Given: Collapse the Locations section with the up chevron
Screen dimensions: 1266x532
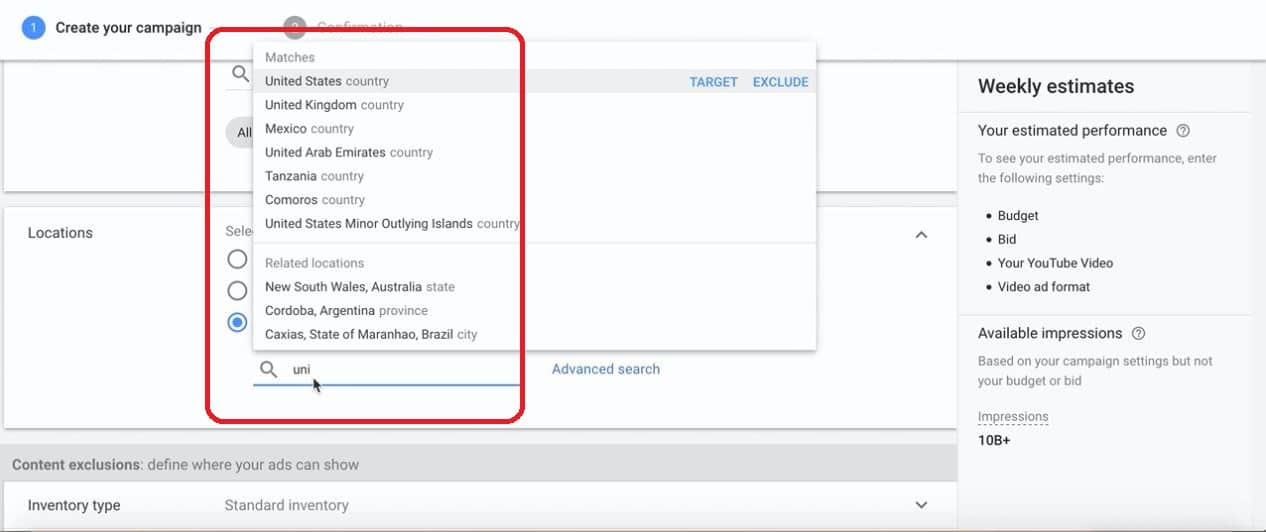Looking at the screenshot, I should pos(921,235).
